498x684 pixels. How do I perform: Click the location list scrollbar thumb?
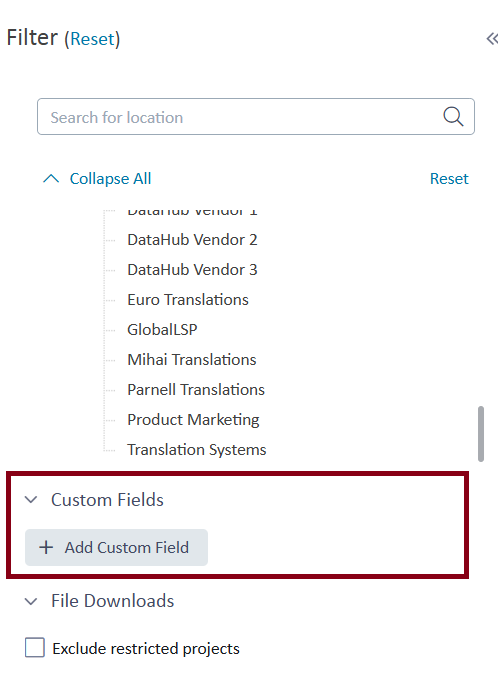click(x=481, y=434)
